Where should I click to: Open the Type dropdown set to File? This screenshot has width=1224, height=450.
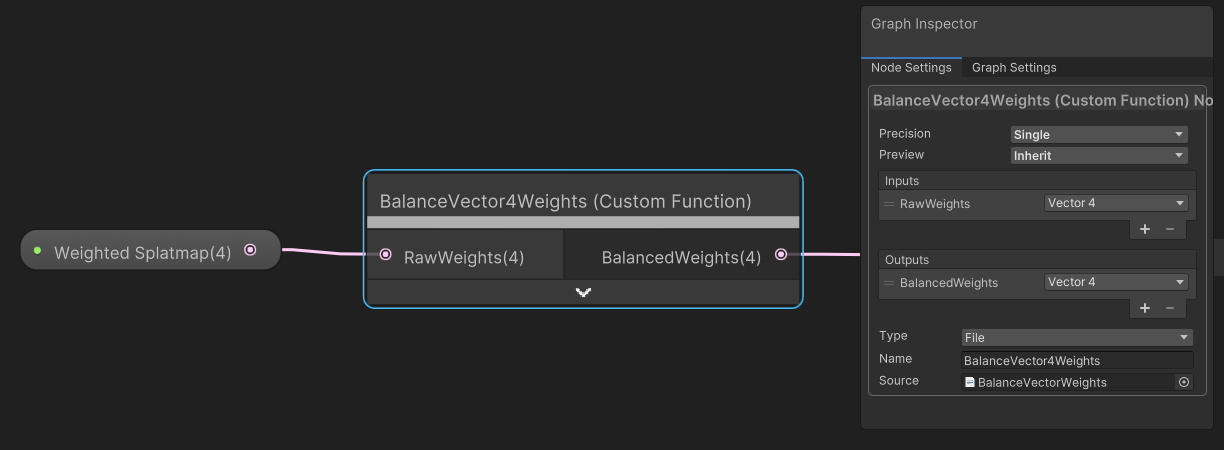pyautogui.click(x=1077, y=337)
